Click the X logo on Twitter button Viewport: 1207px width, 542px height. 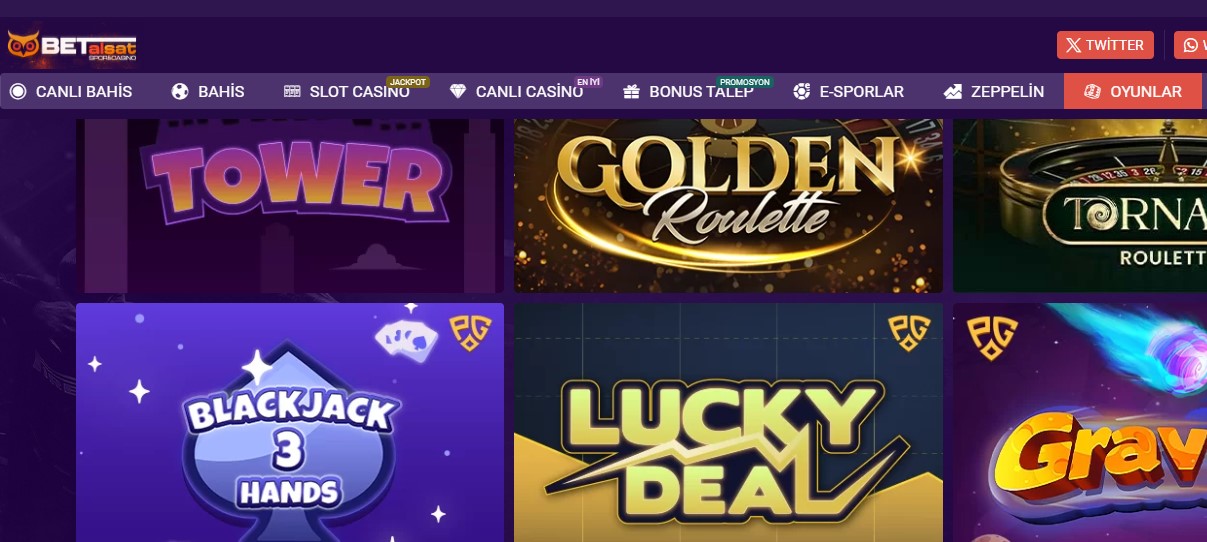pos(1073,45)
